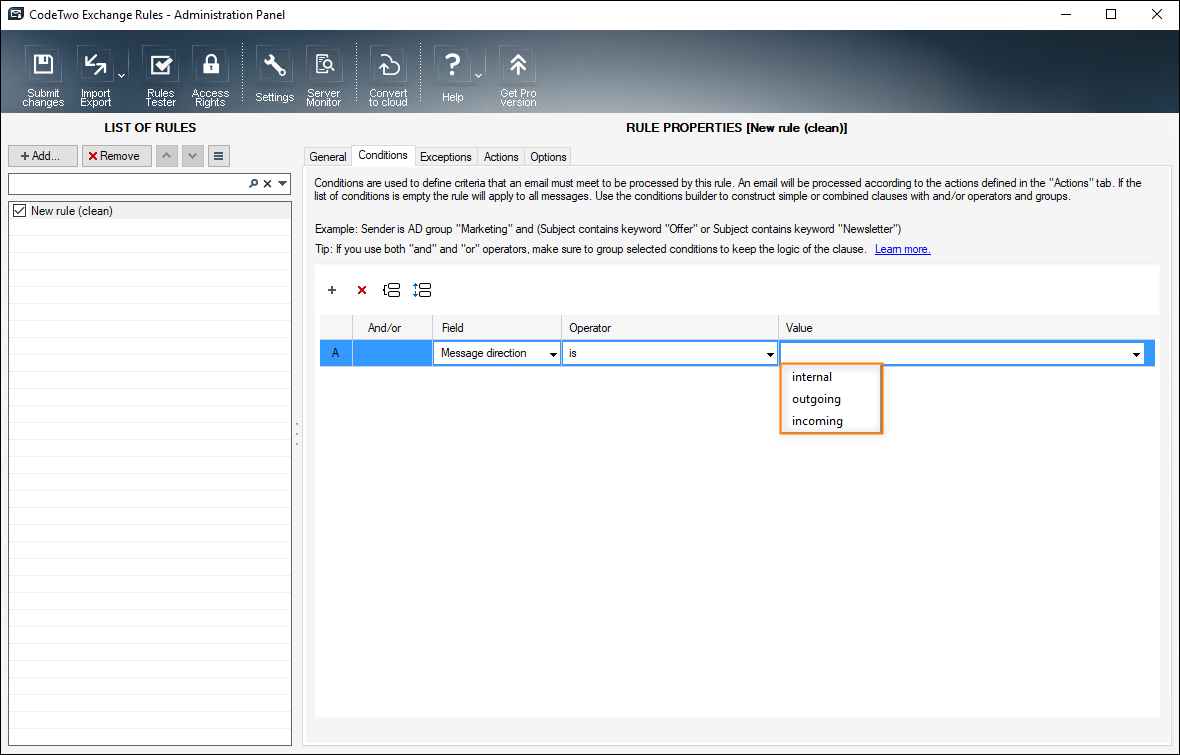Launch the Rules Tester

click(160, 76)
